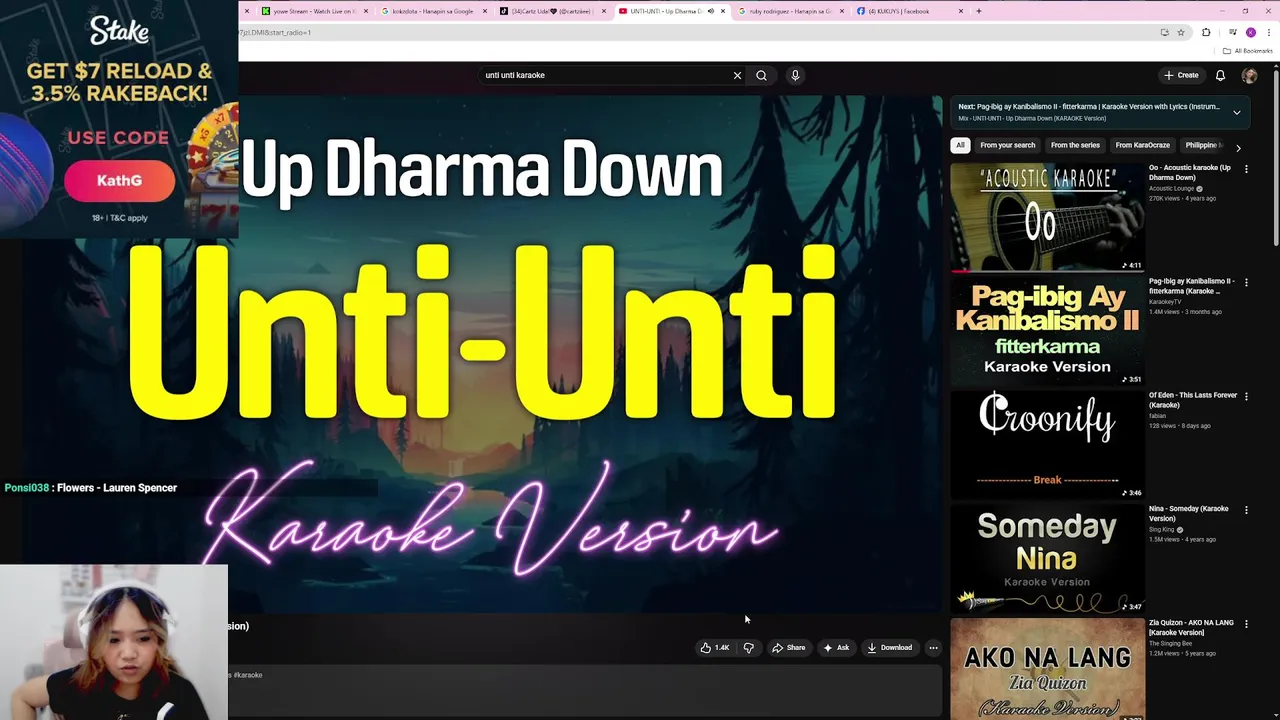
Task: Open options menu for 'Nina - Someday' video
Action: pos(1246,510)
